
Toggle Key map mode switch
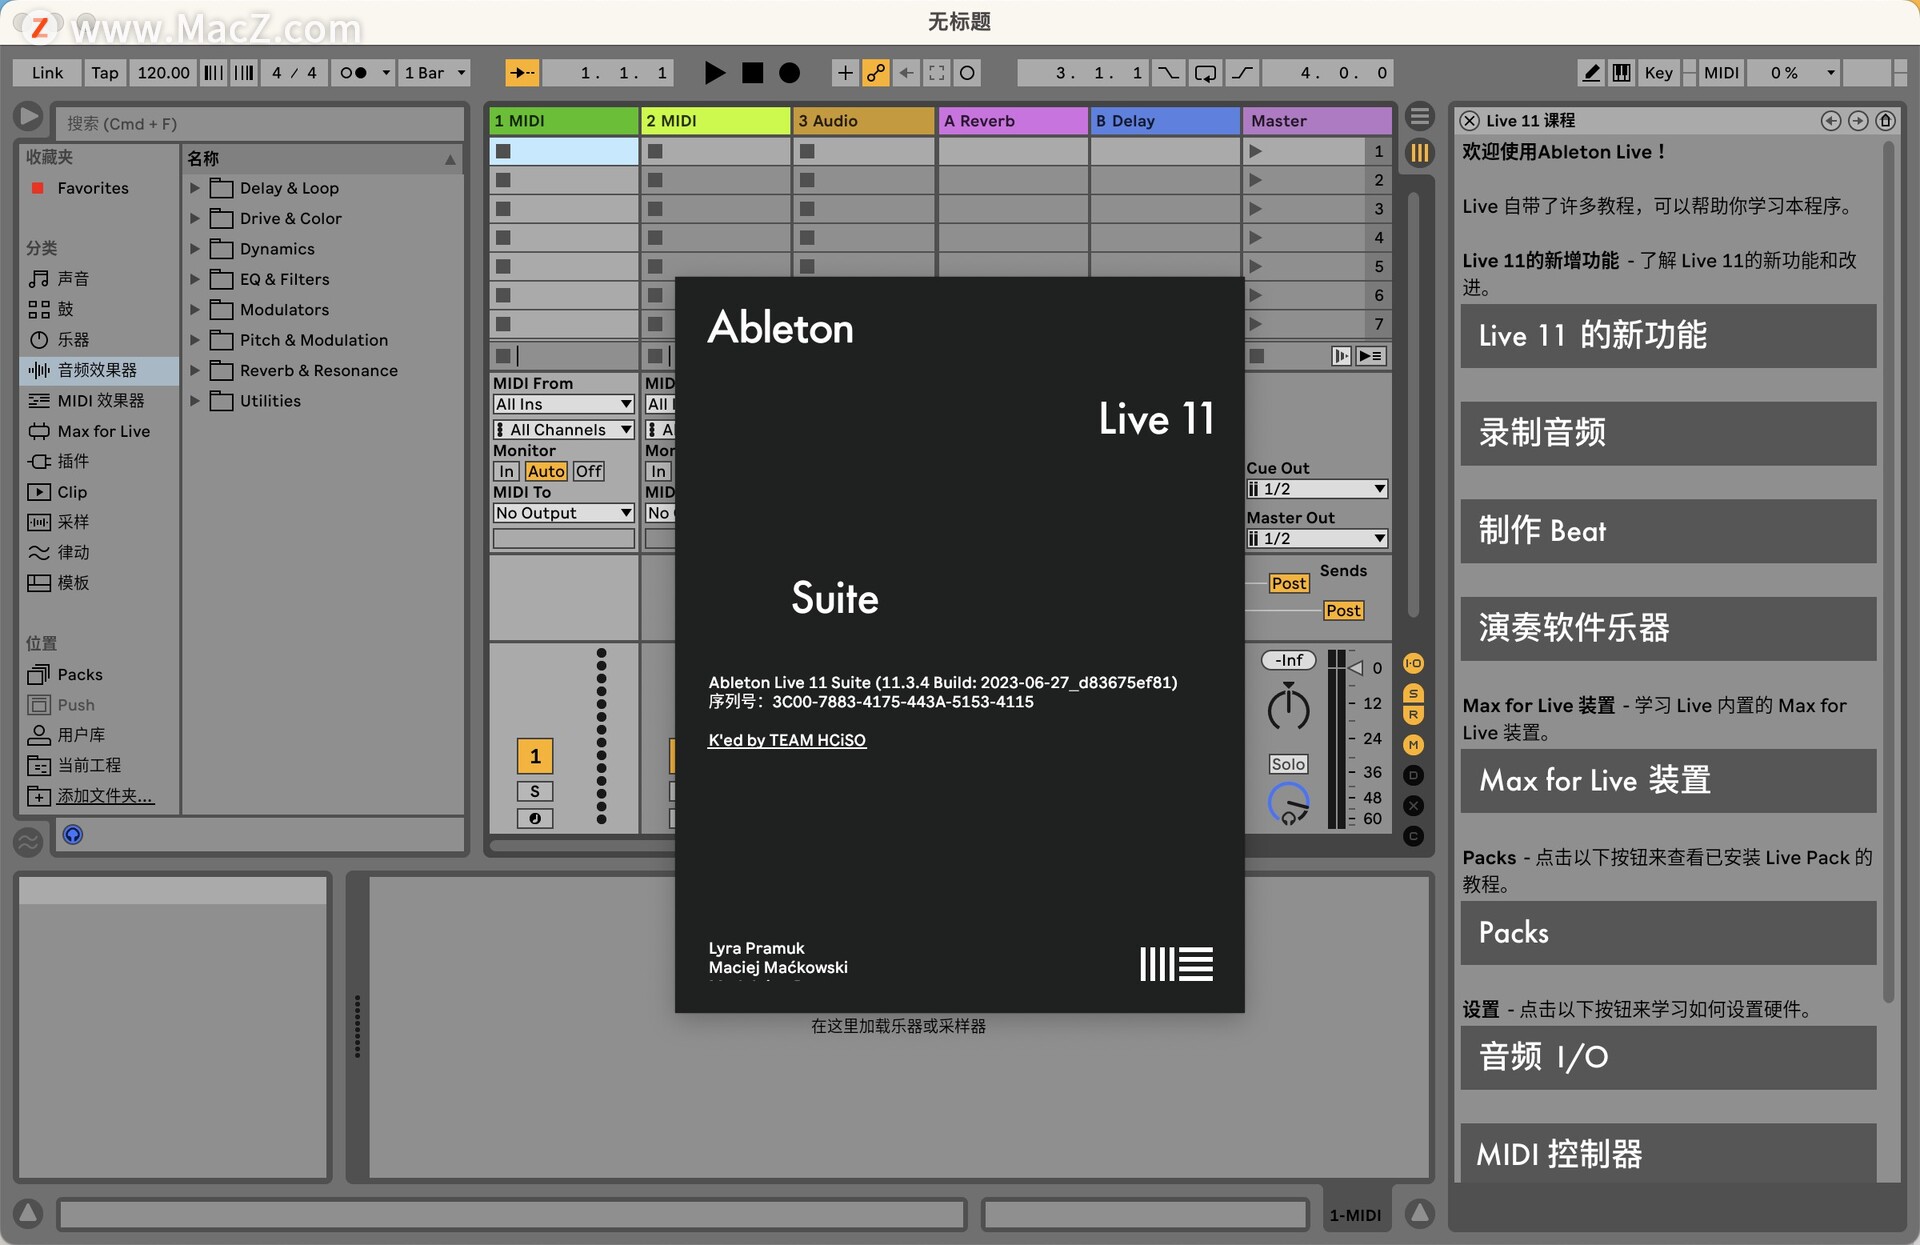(1658, 73)
